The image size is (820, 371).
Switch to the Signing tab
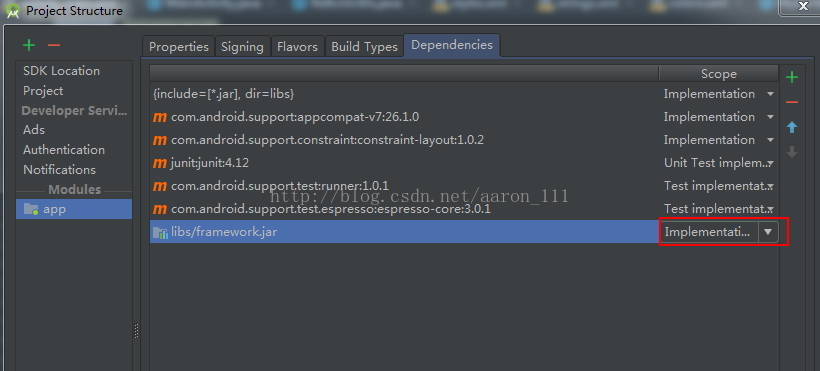pyautogui.click(x=242, y=47)
